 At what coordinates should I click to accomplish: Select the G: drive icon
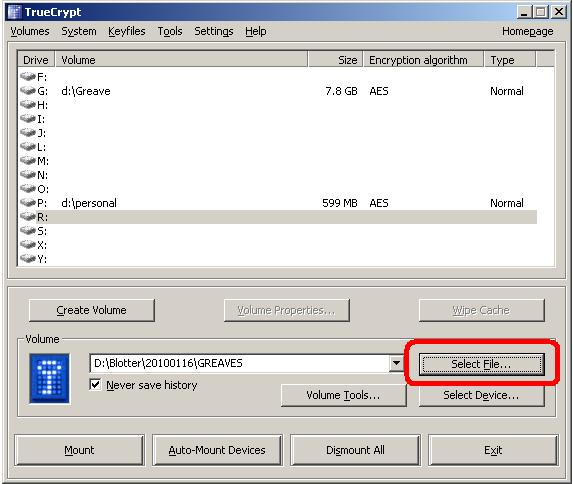point(28,90)
